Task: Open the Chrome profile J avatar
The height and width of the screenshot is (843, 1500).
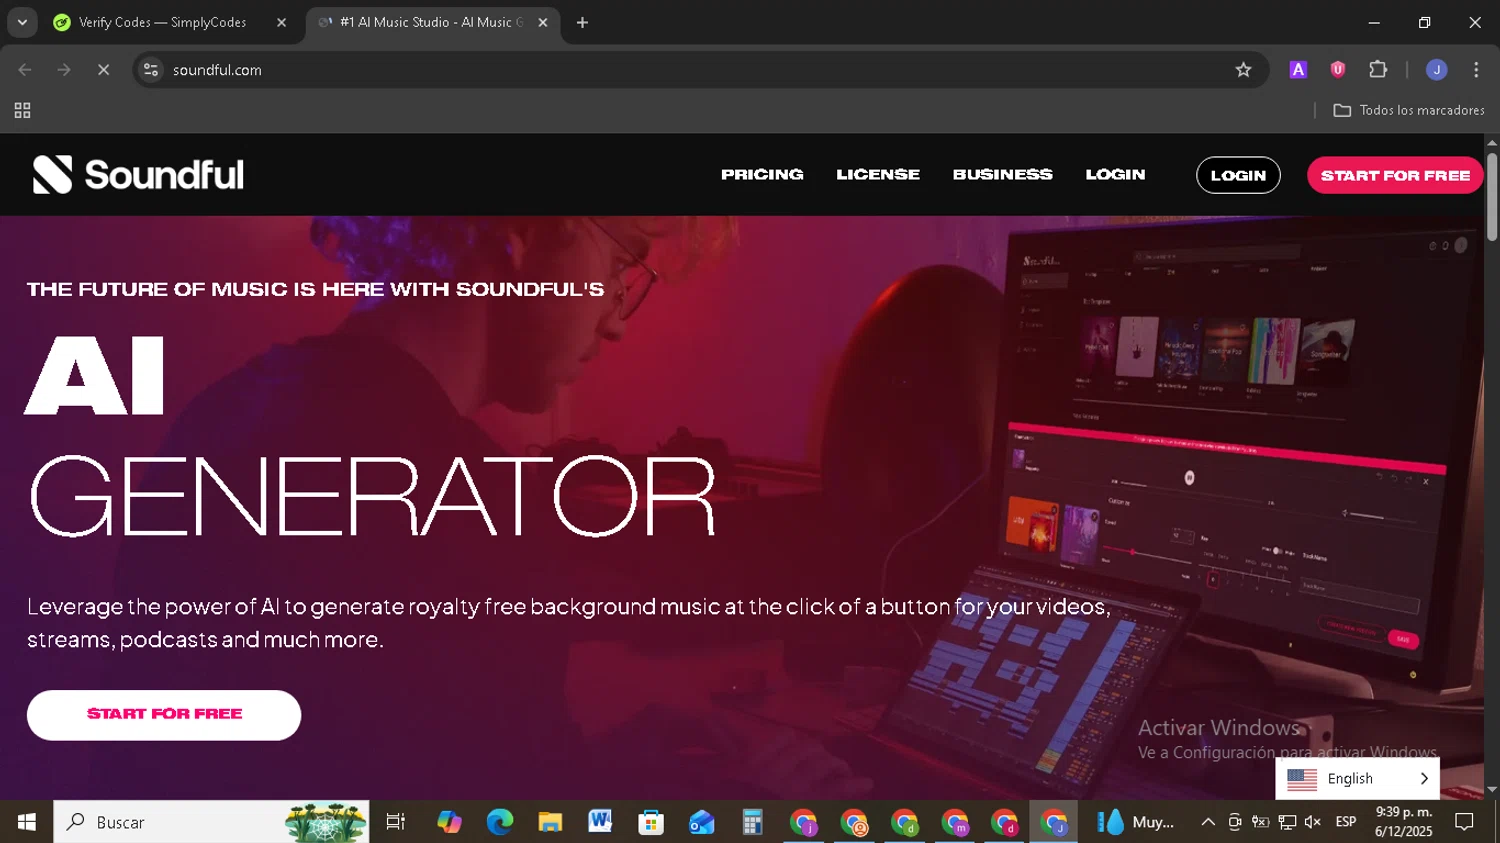Action: pyautogui.click(x=1437, y=70)
